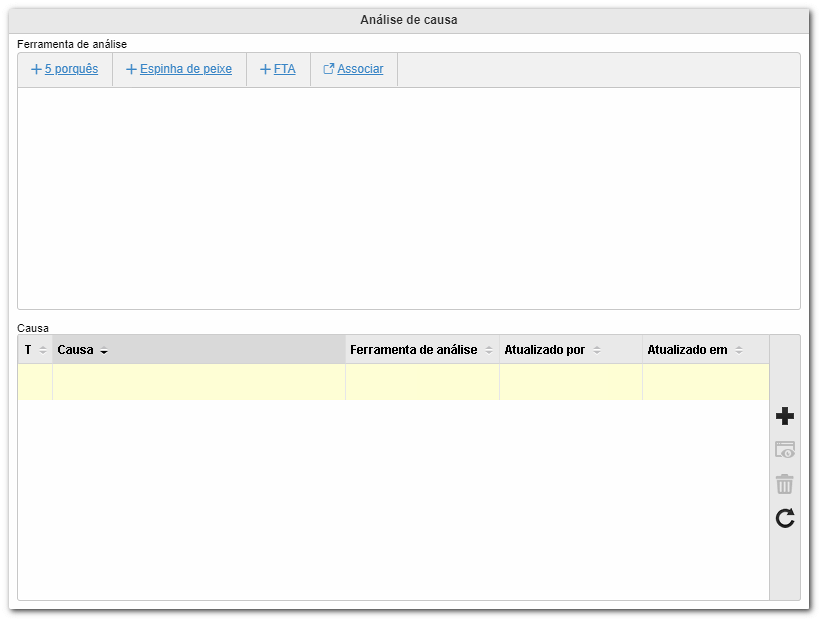Click the plus icon beside FTA
Viewport: 819px width, 619px height.
coord(265,69)
